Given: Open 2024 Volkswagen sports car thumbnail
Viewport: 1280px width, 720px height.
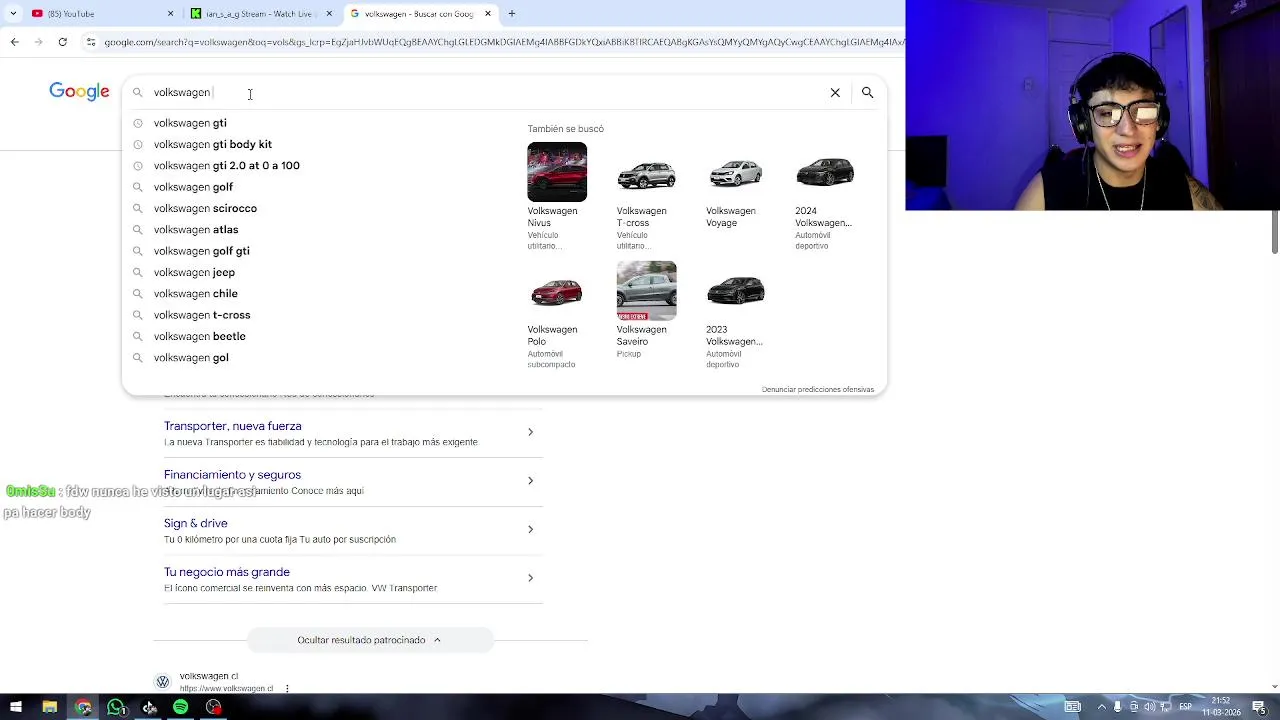Looking at the screenshot, I should pyautogui.click(x=825, y=172).
